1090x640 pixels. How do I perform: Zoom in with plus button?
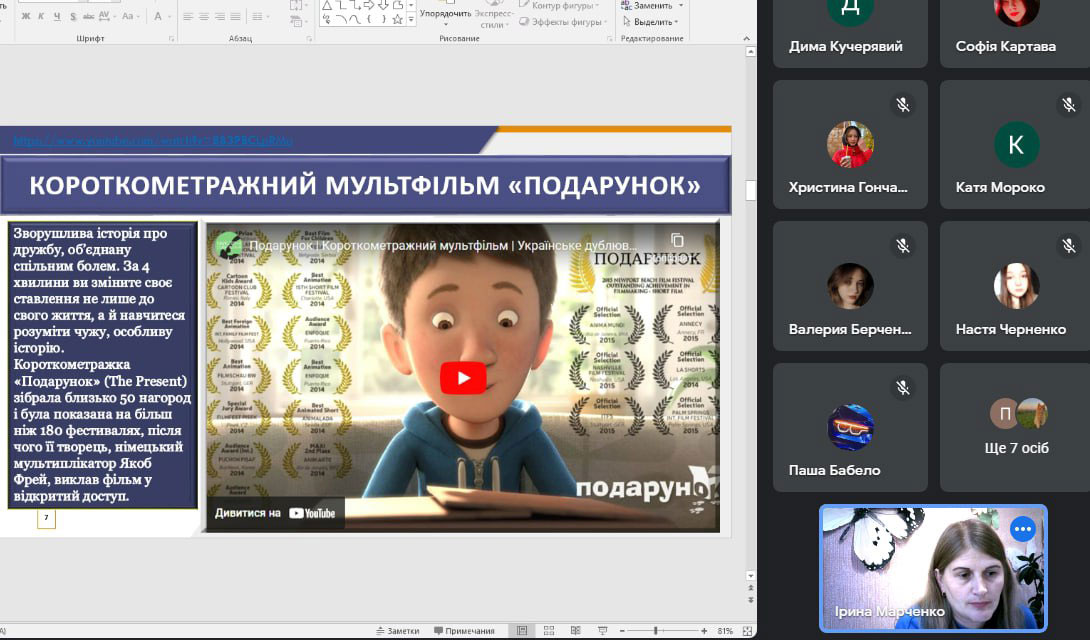click(704, 631)
